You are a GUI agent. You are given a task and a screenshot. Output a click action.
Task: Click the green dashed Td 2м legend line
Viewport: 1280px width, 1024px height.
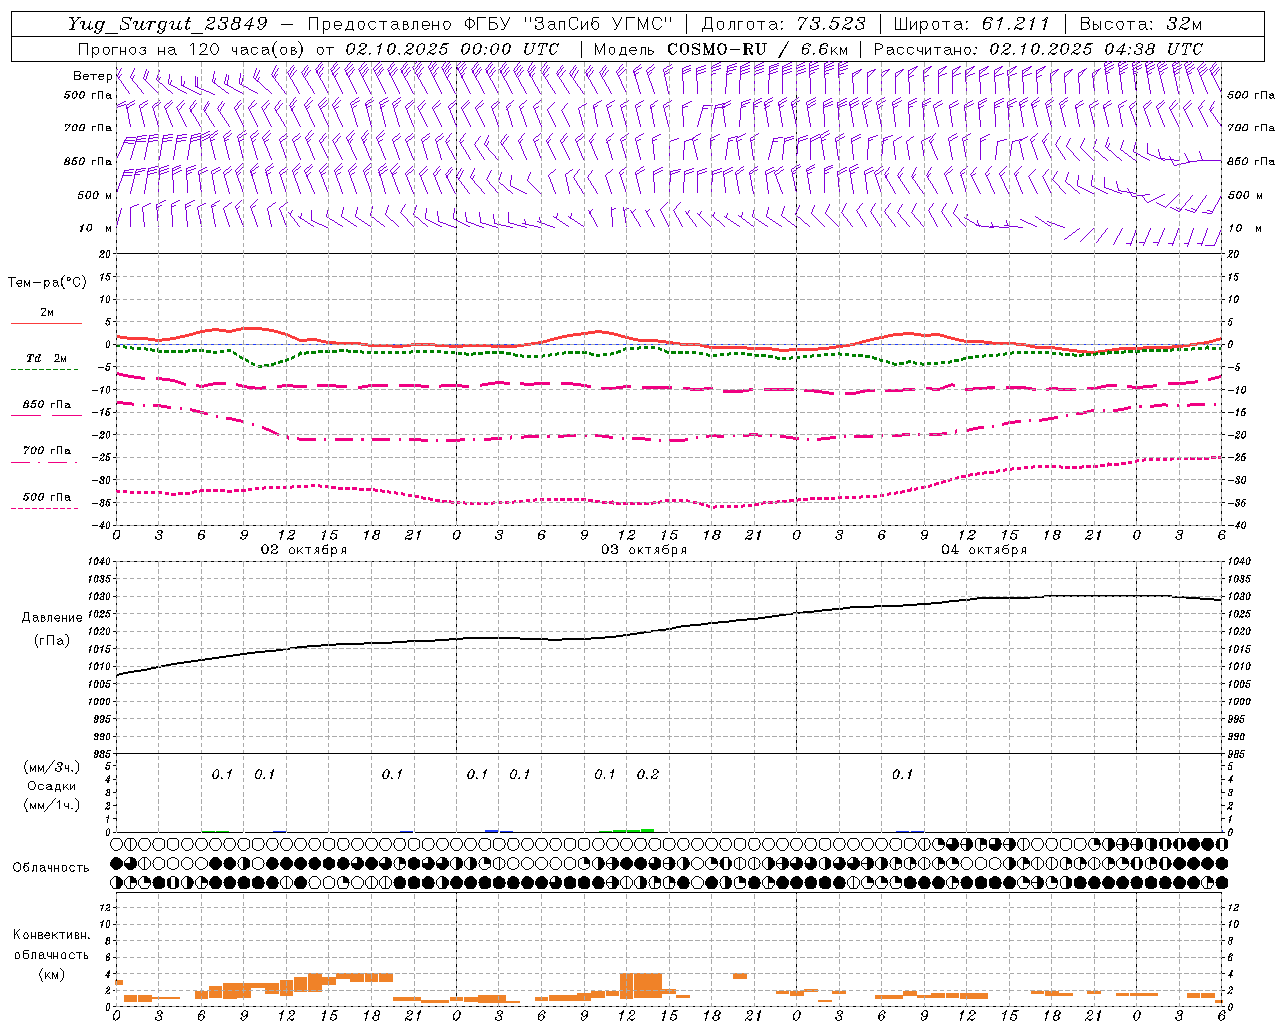click(44, 370)
